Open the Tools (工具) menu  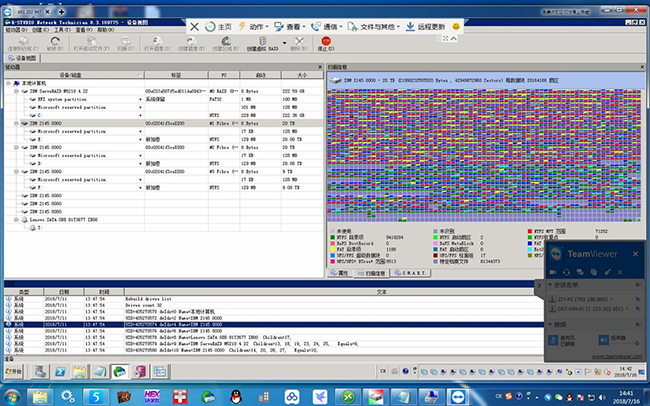pyautogui.click(x=61, y=30)
